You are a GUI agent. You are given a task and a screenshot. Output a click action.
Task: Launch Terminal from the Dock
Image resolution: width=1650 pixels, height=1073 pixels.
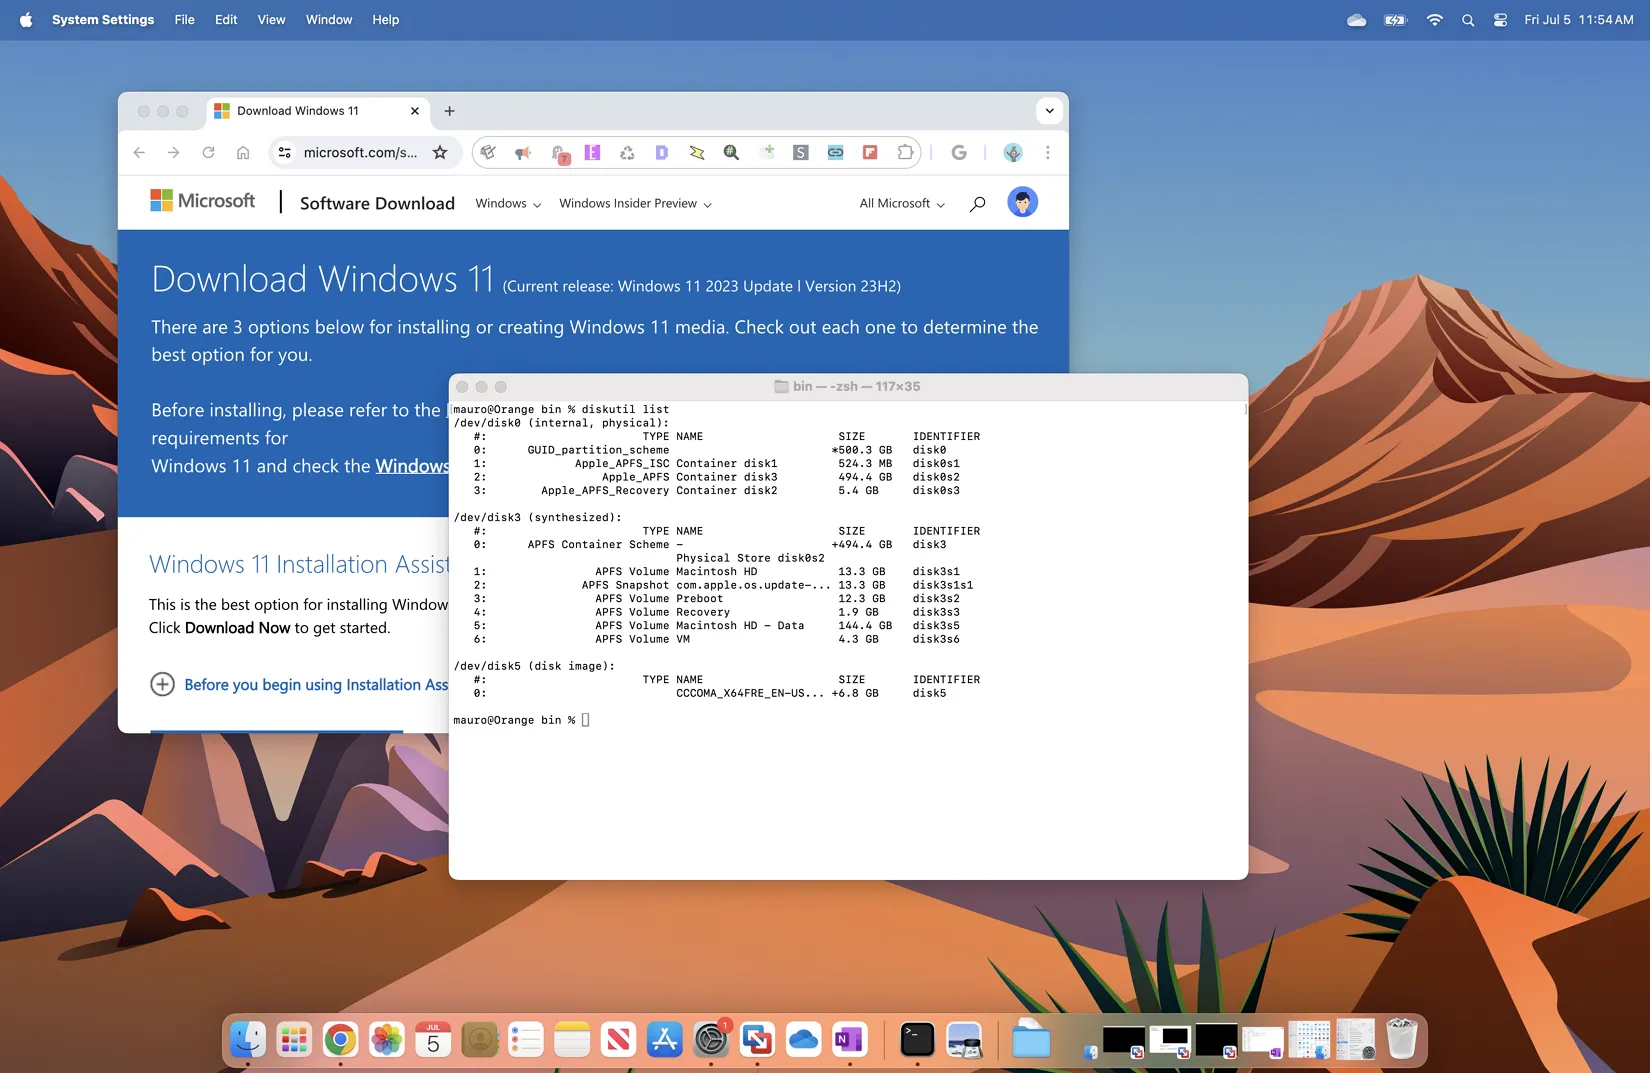[916, 1040]
